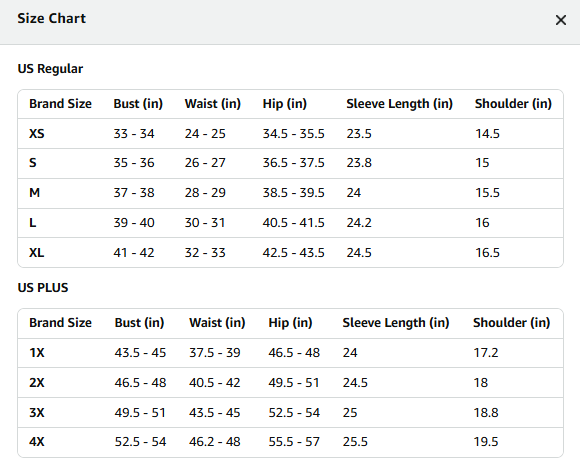580x468 pixels.
Task: Click the 18.8 shoulder value for 3X
Action: point(486,413)
